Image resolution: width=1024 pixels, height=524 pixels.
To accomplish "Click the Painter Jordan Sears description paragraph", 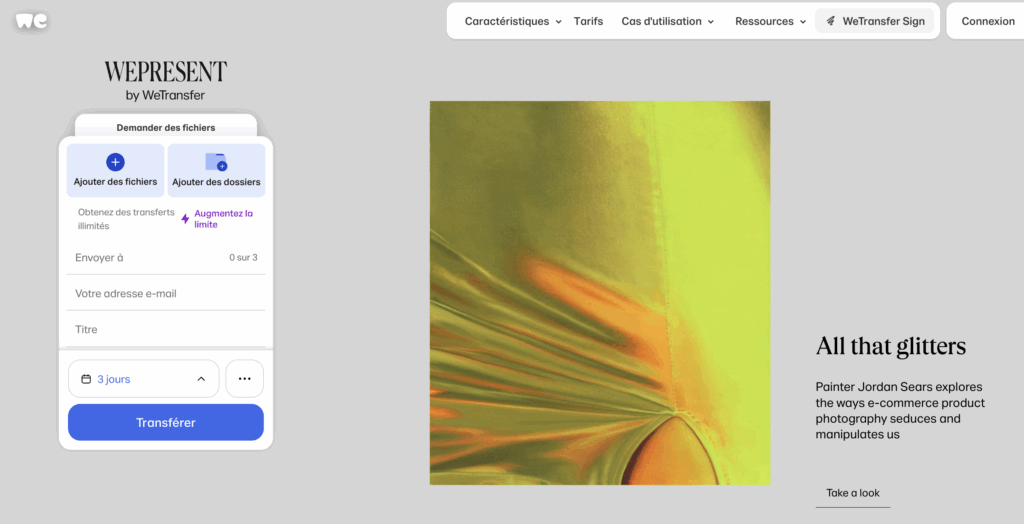I will (900, 410).
